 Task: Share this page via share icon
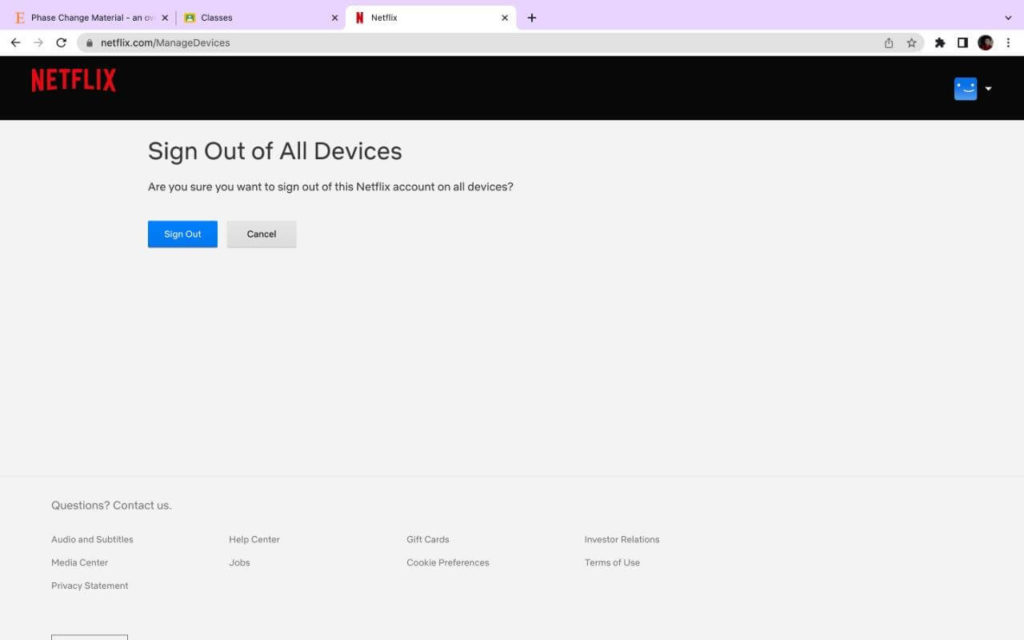(888, 42)
